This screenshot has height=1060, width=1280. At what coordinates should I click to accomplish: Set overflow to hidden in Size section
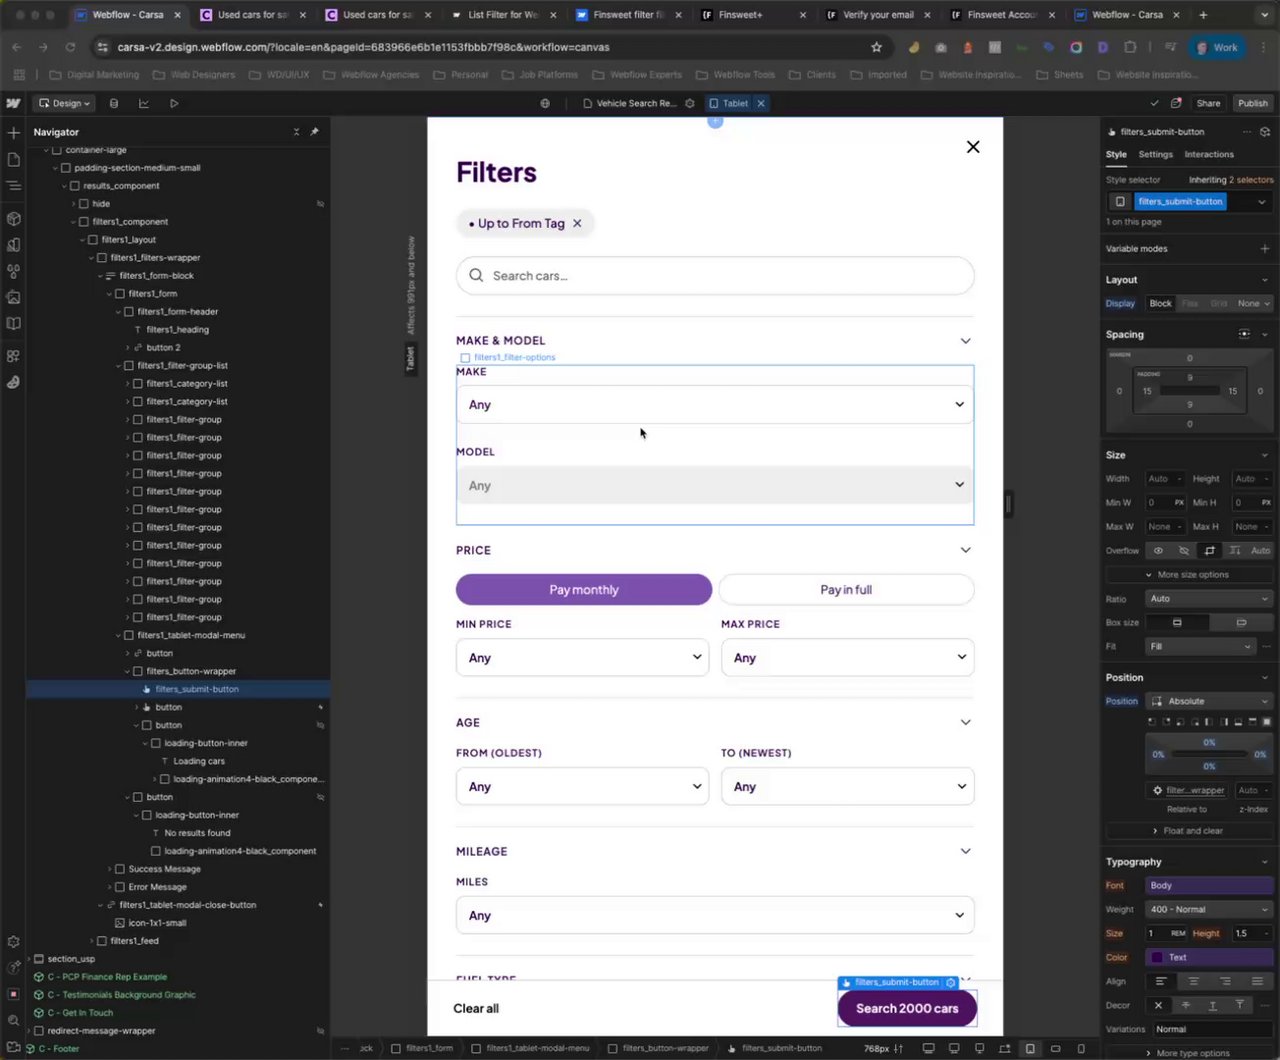tap(1184, 551)
